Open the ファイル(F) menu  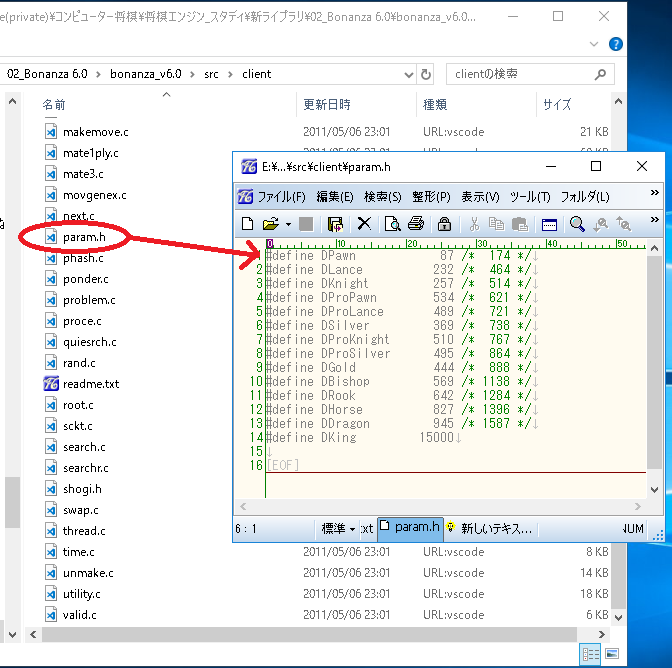click(x=282, y=197)
